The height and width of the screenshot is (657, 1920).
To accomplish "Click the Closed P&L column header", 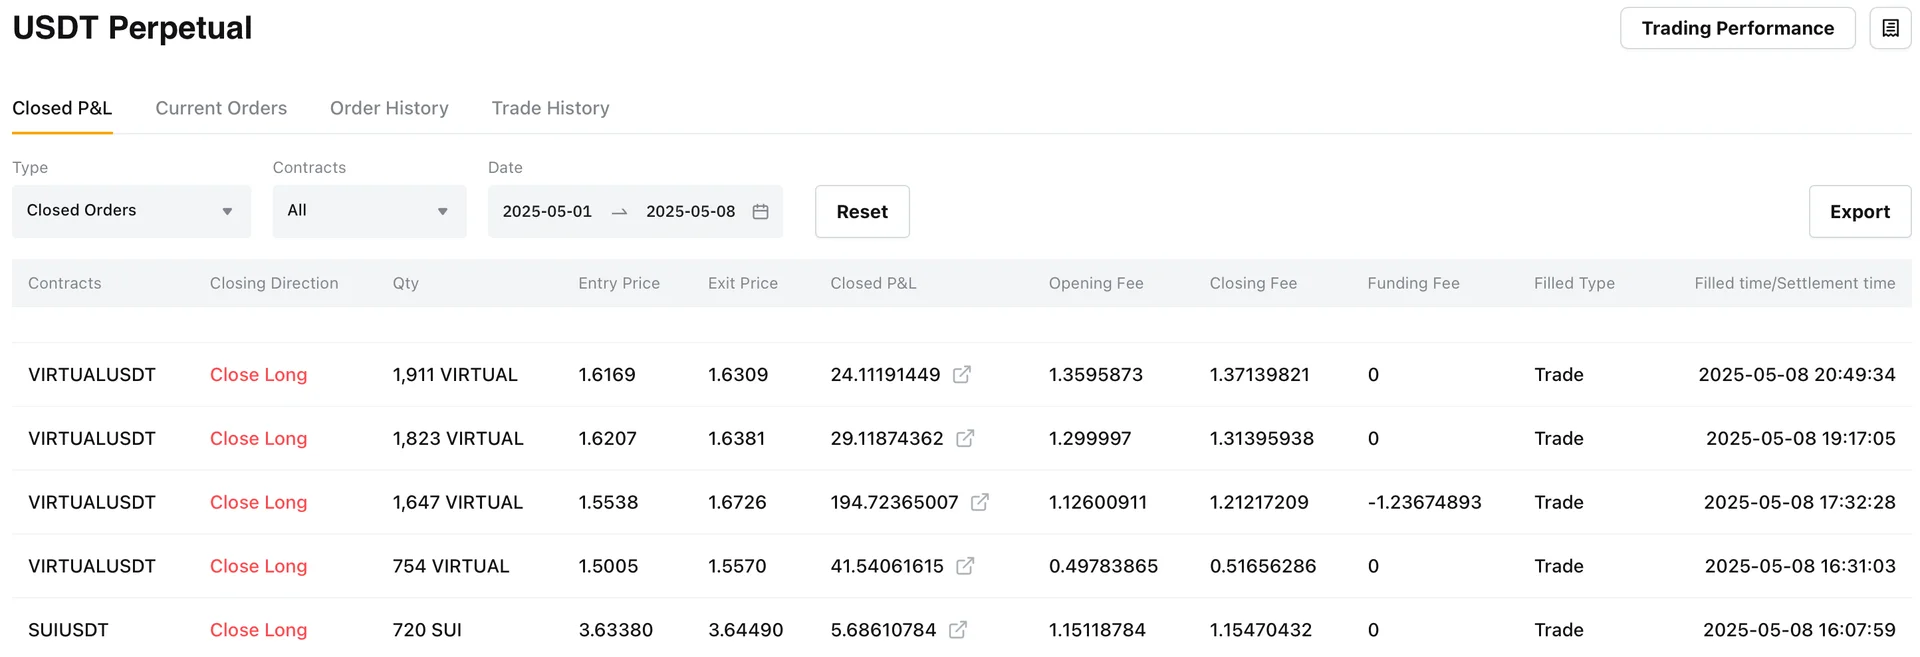I will (x=873, y=283).
